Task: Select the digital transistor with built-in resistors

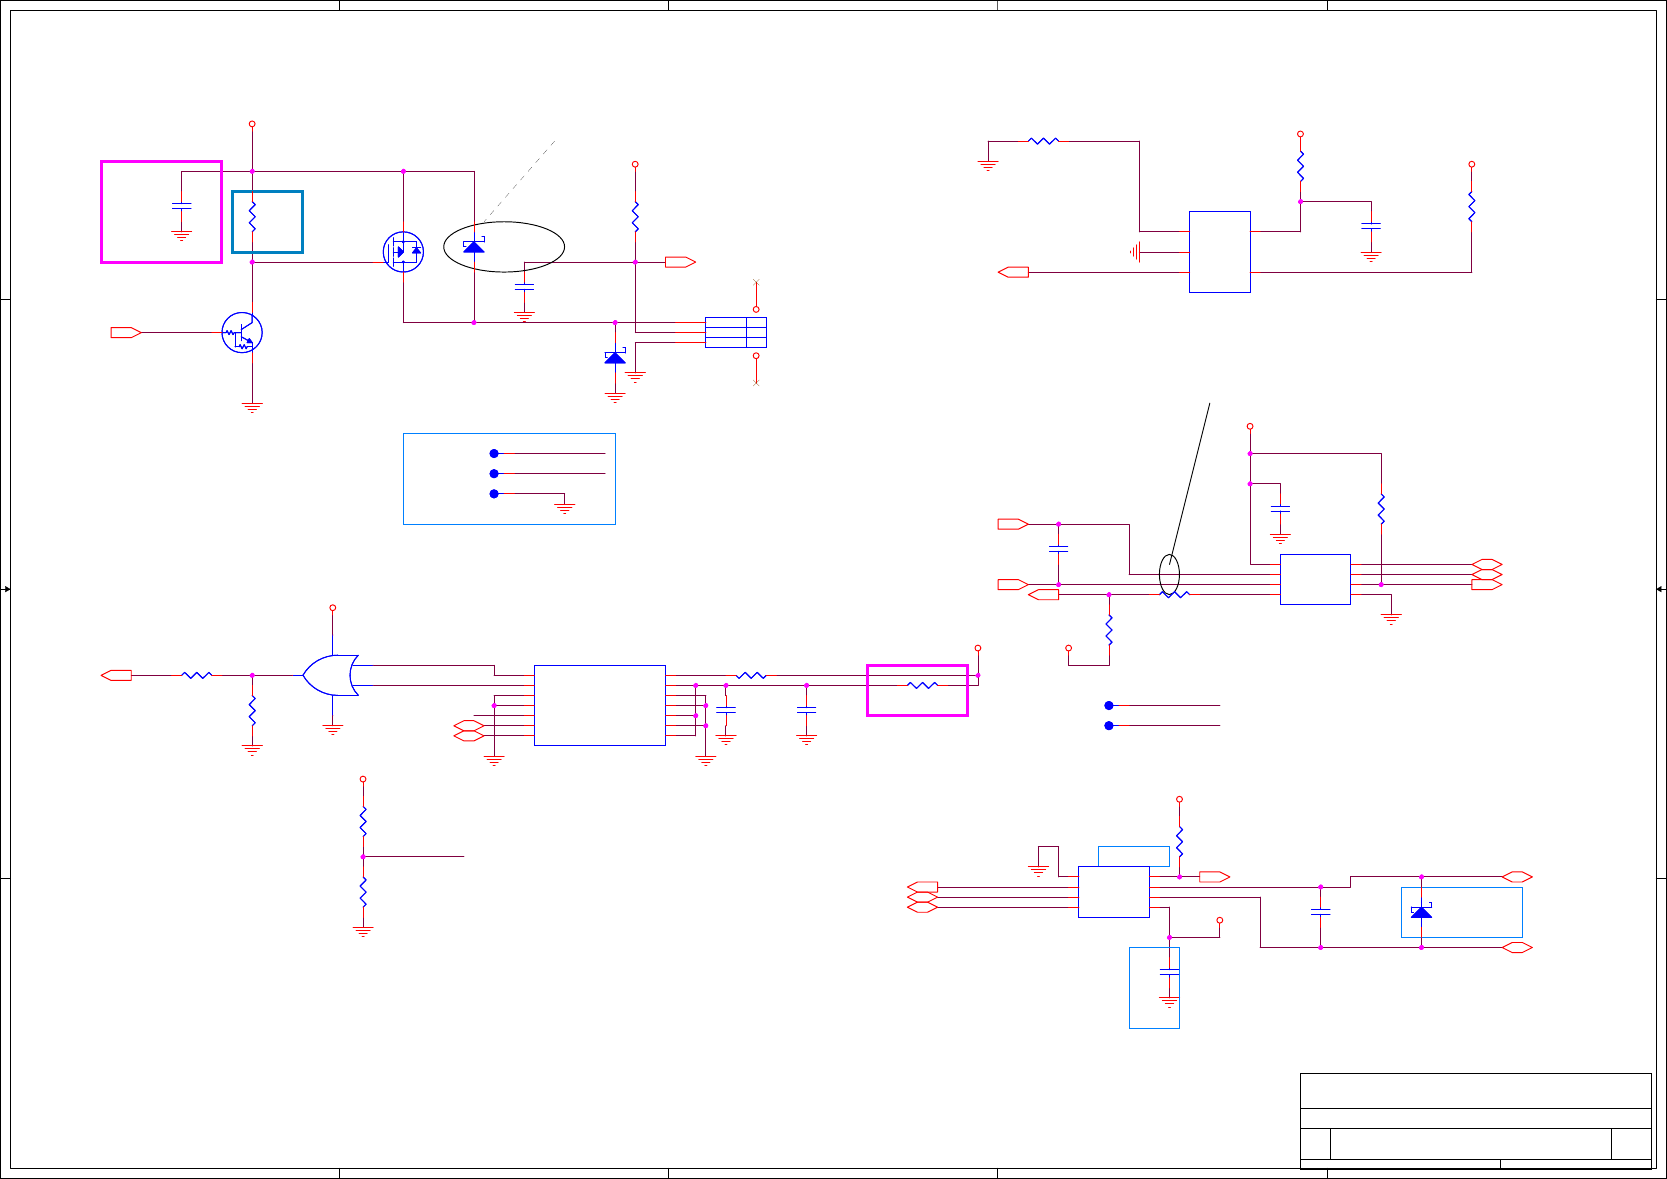Action: pos(242,333)
